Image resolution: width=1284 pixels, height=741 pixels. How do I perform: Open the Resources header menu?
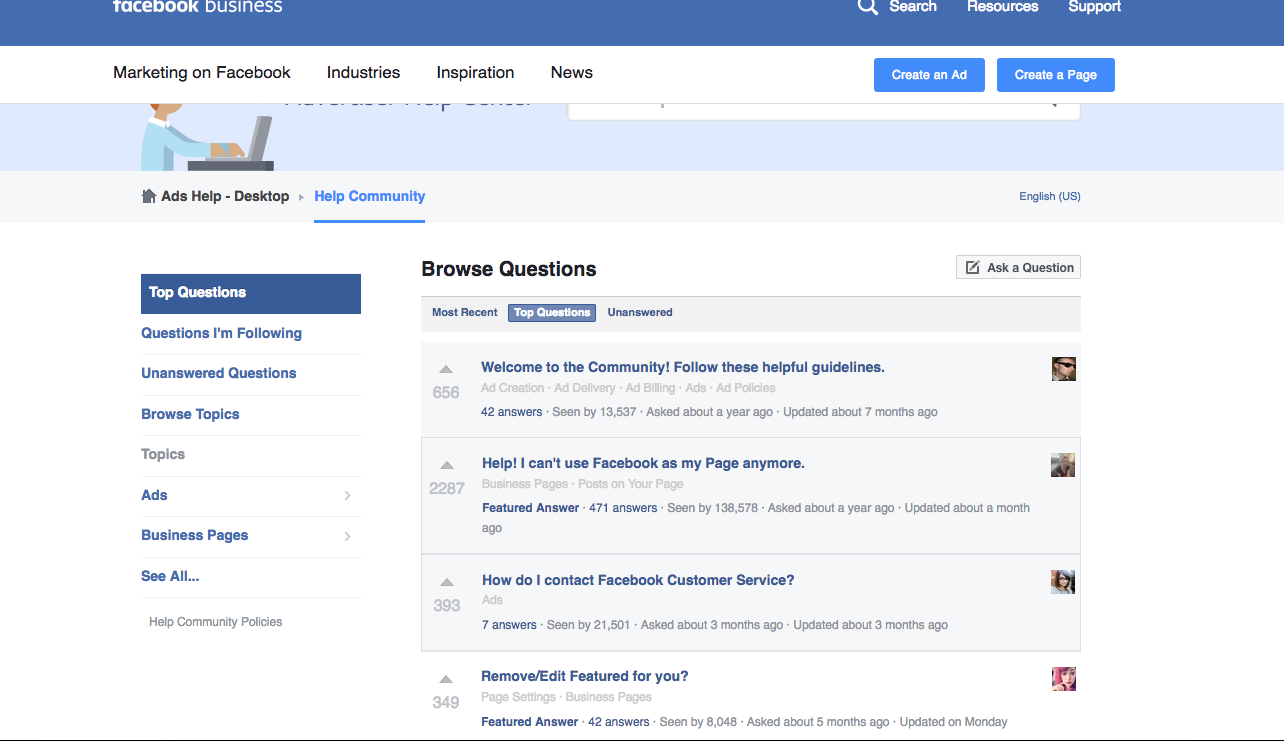click(x=1003, y=6)
